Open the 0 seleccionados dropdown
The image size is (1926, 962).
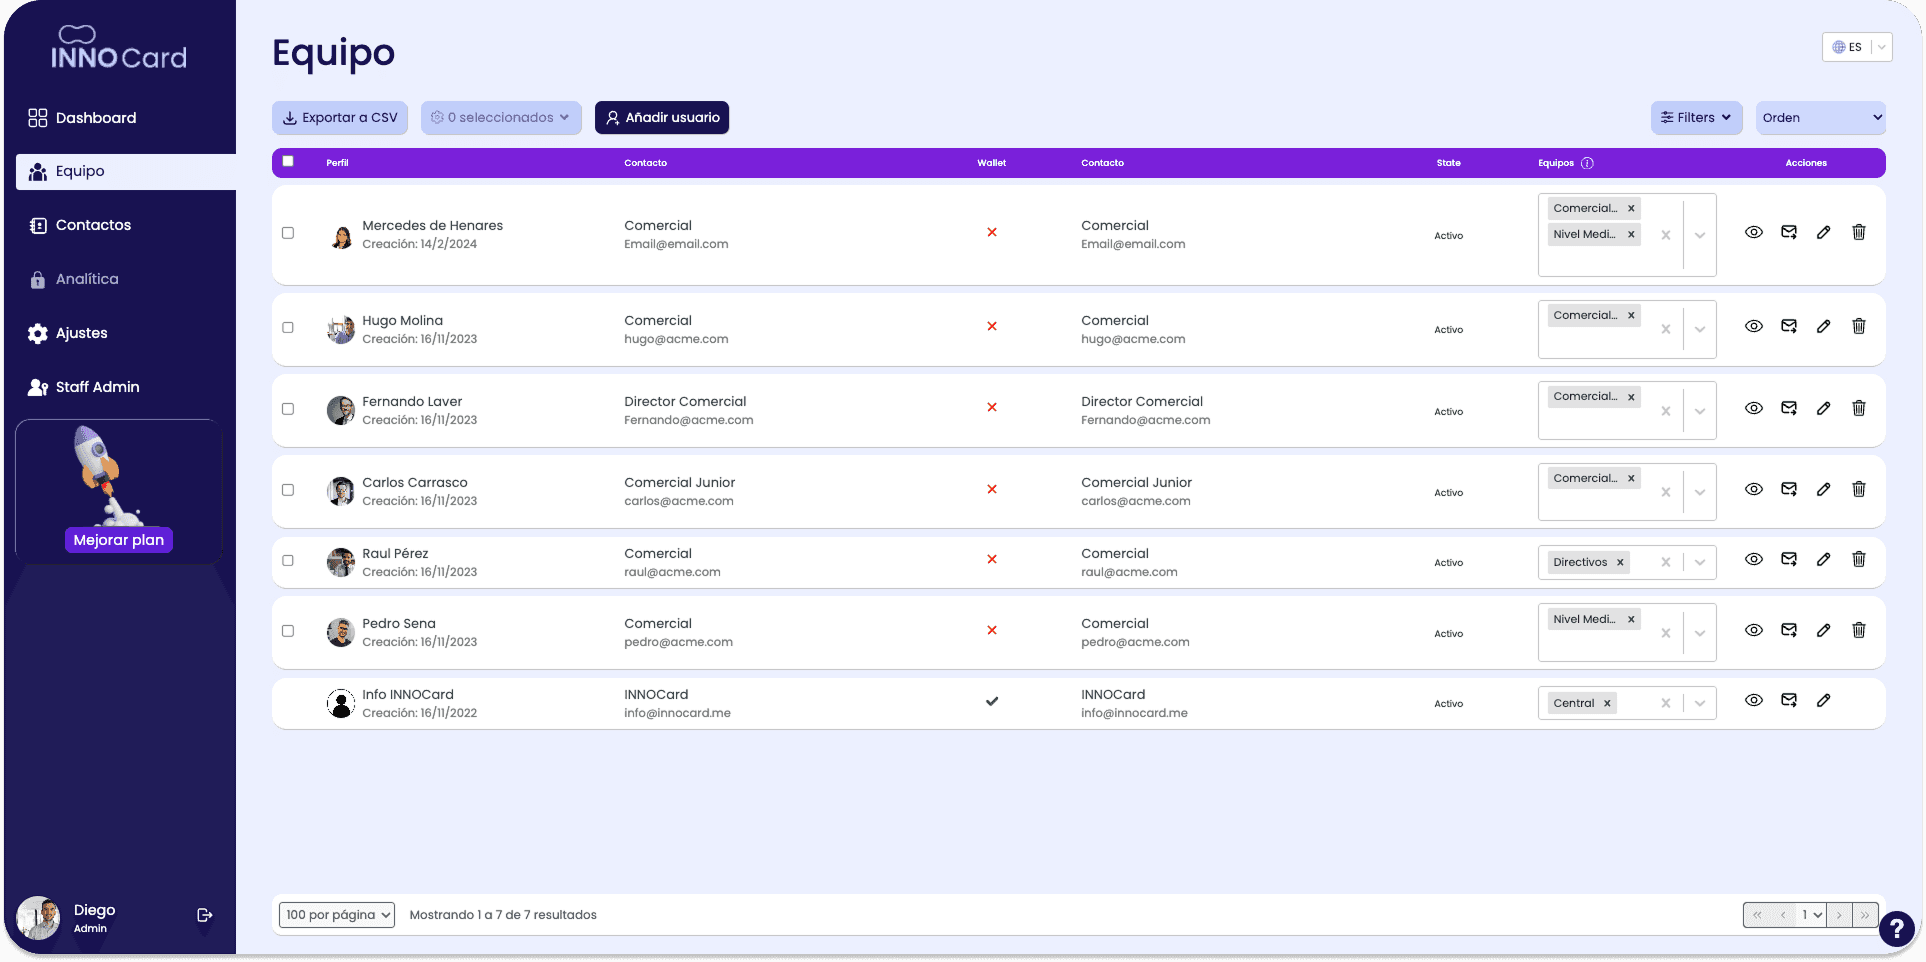501,117
